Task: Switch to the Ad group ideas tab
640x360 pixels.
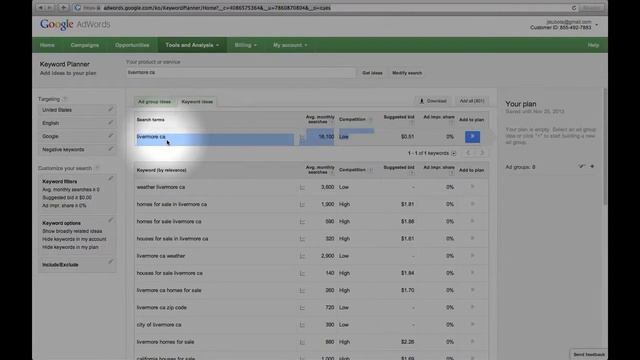Action: click(154, 102)
